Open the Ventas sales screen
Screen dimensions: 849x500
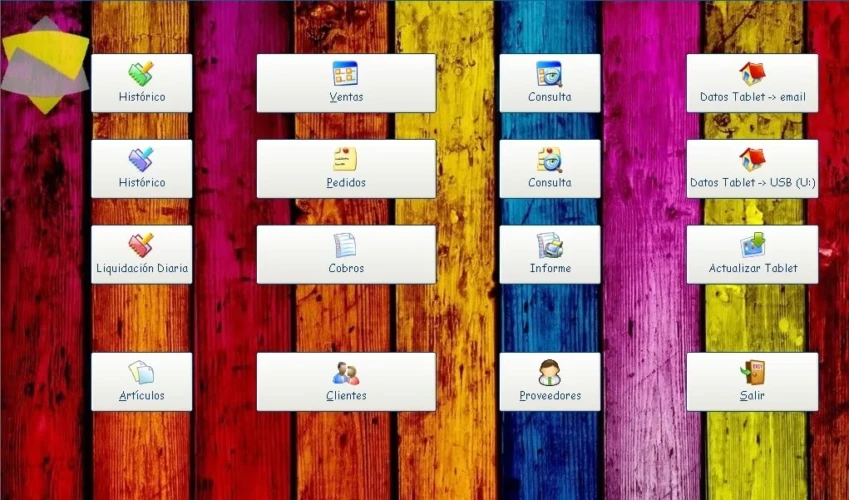pyautogui.click(x=346, y=83)
